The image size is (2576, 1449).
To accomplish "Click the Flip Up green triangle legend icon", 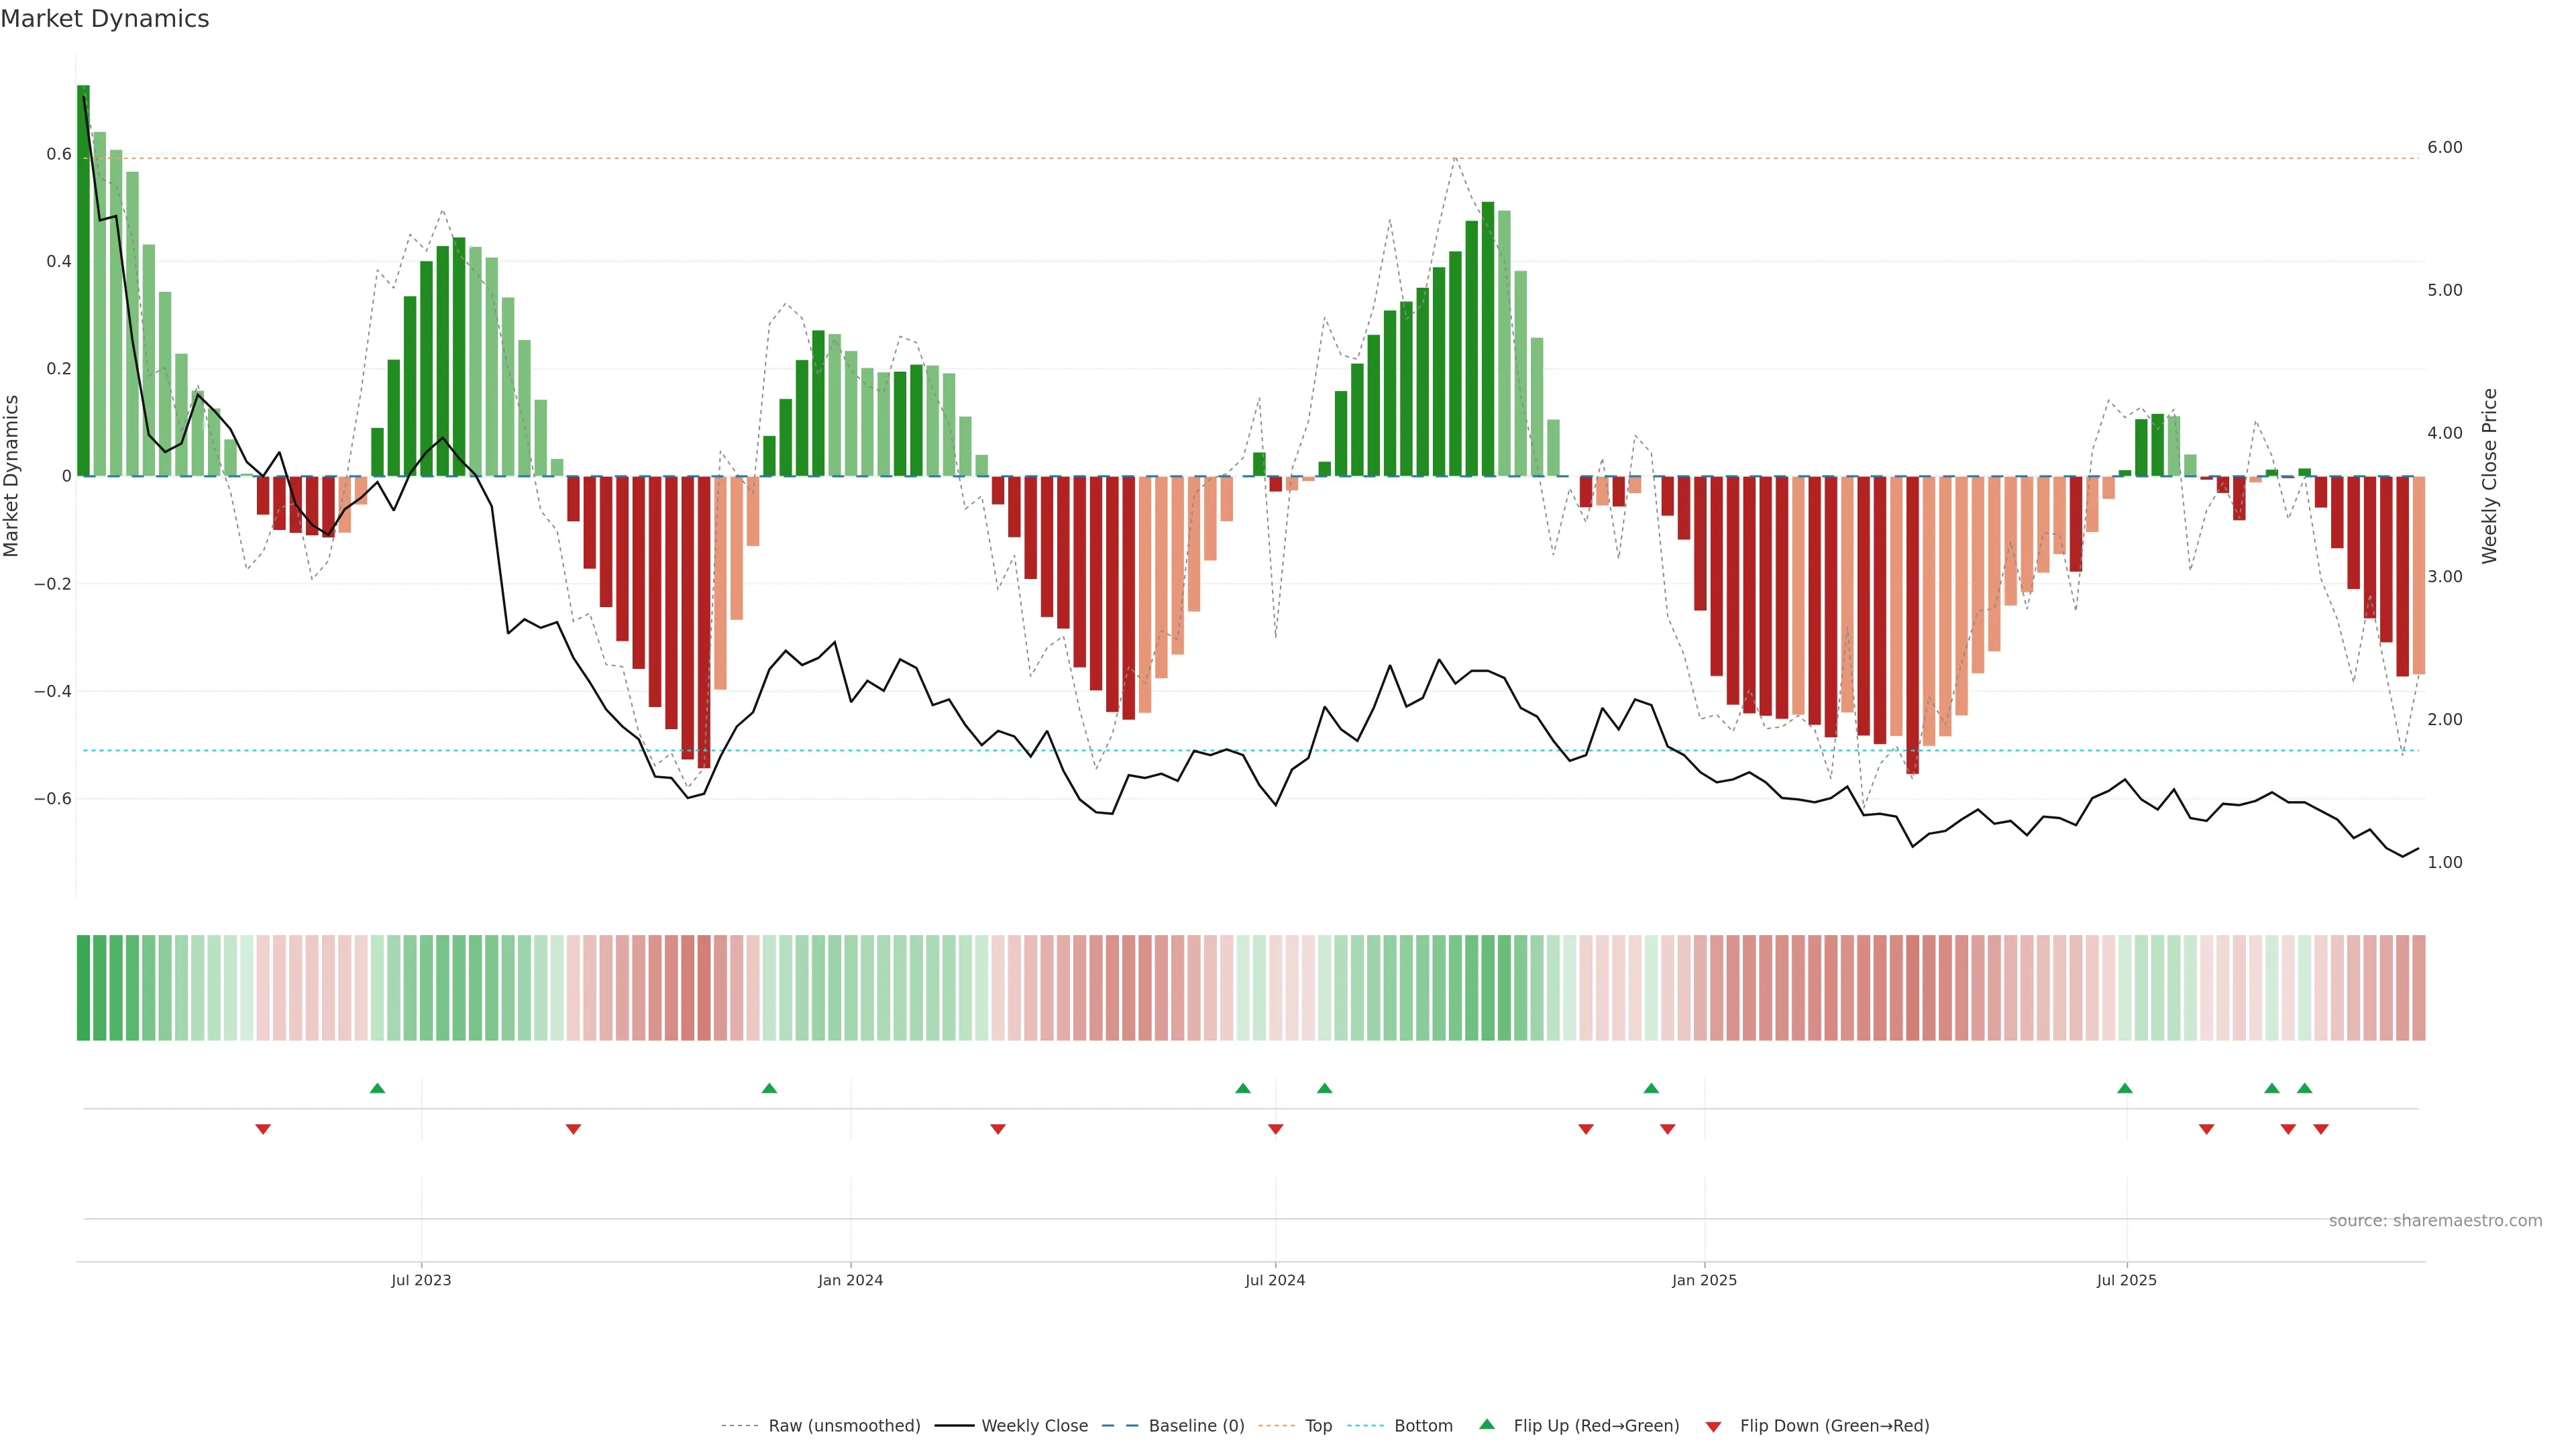I will coord(1487,1424).
